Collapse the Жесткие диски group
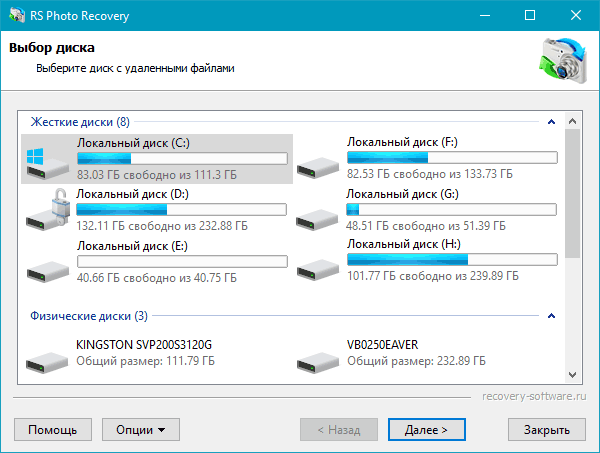 pyautogui.click(x=551, y=122)
